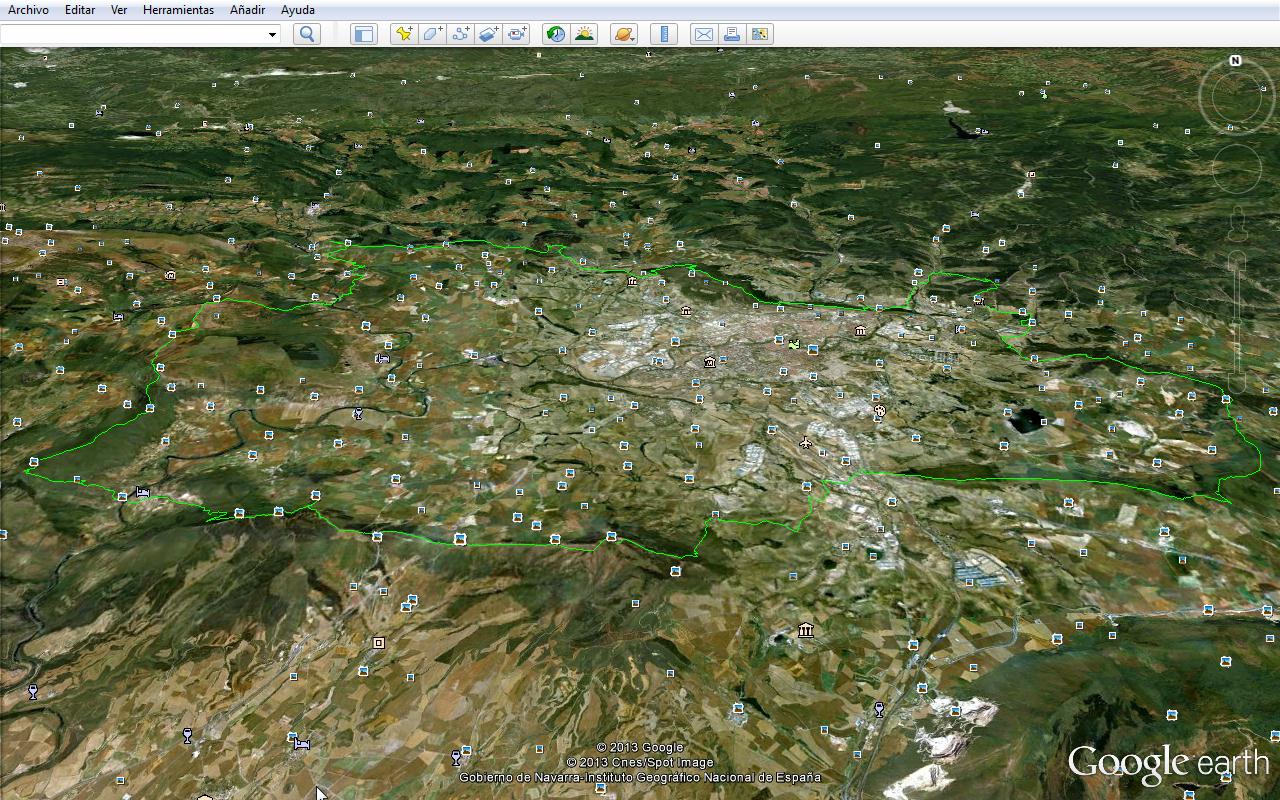Open the planet switcher dropdown
The height and width of the screenshot is (800, 1280).
click(x=624, y=34)
